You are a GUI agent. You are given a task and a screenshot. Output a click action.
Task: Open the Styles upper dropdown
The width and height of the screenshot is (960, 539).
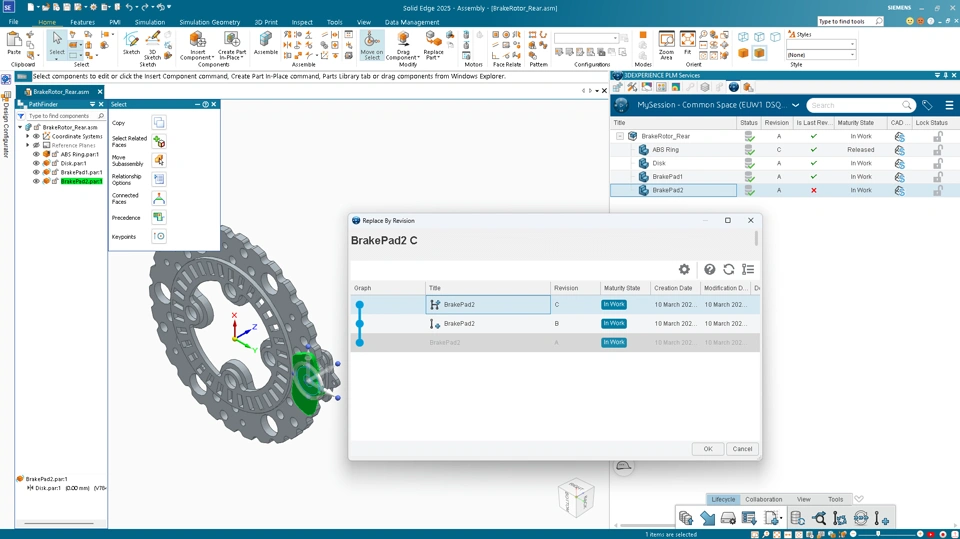(x=820, y=45)
